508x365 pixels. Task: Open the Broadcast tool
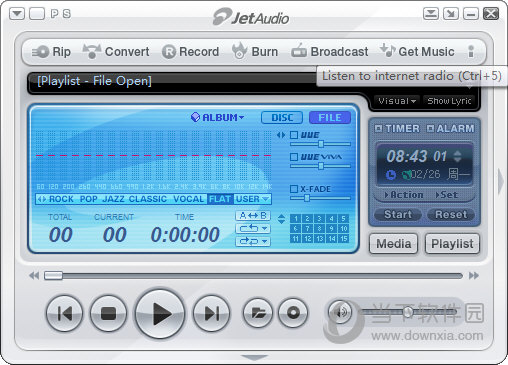click(330, 51)
